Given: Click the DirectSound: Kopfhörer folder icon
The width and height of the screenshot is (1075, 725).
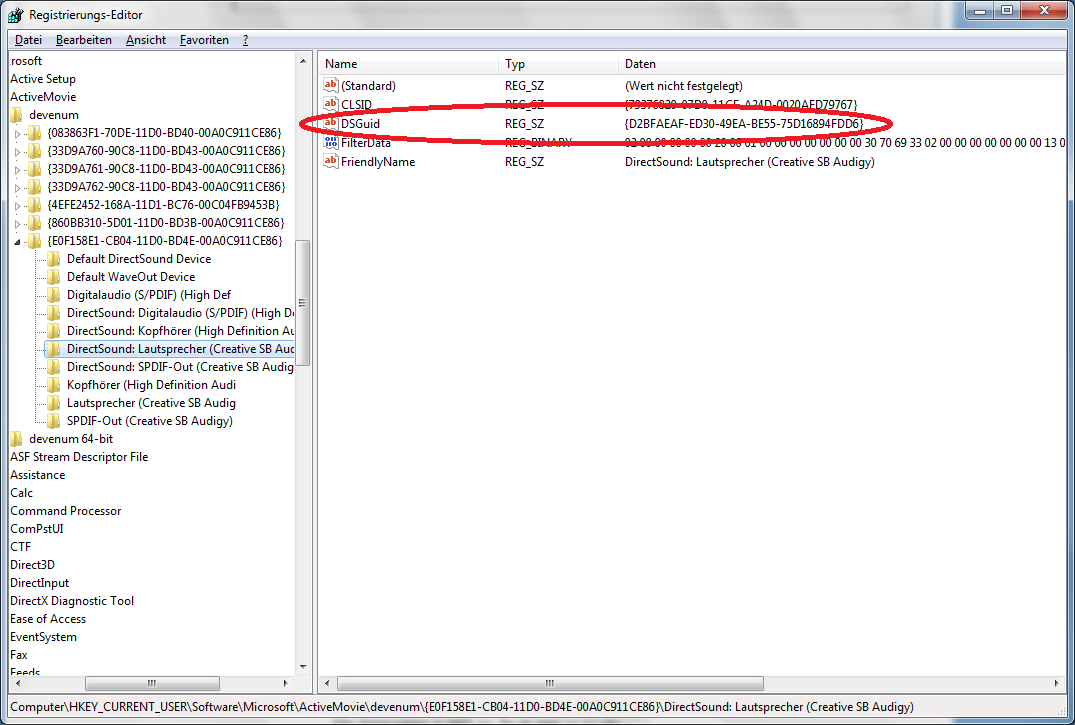Looking at the screenshot, I should [53, 331].
